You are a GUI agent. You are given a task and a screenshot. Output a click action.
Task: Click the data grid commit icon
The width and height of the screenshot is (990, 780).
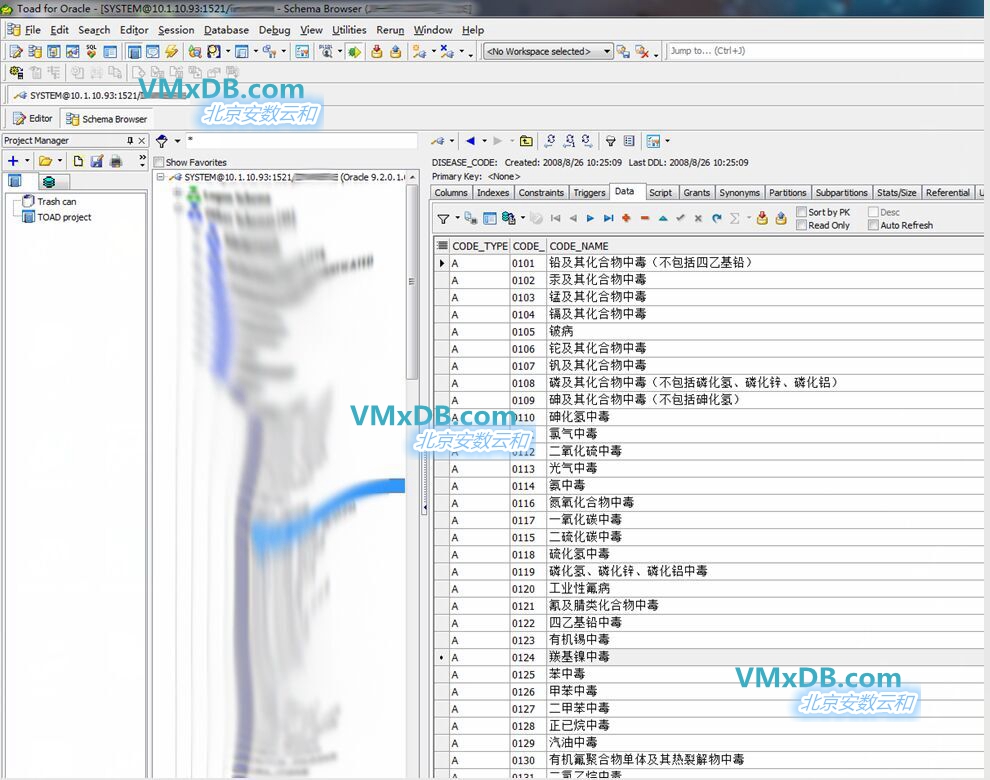click(762, 219)
